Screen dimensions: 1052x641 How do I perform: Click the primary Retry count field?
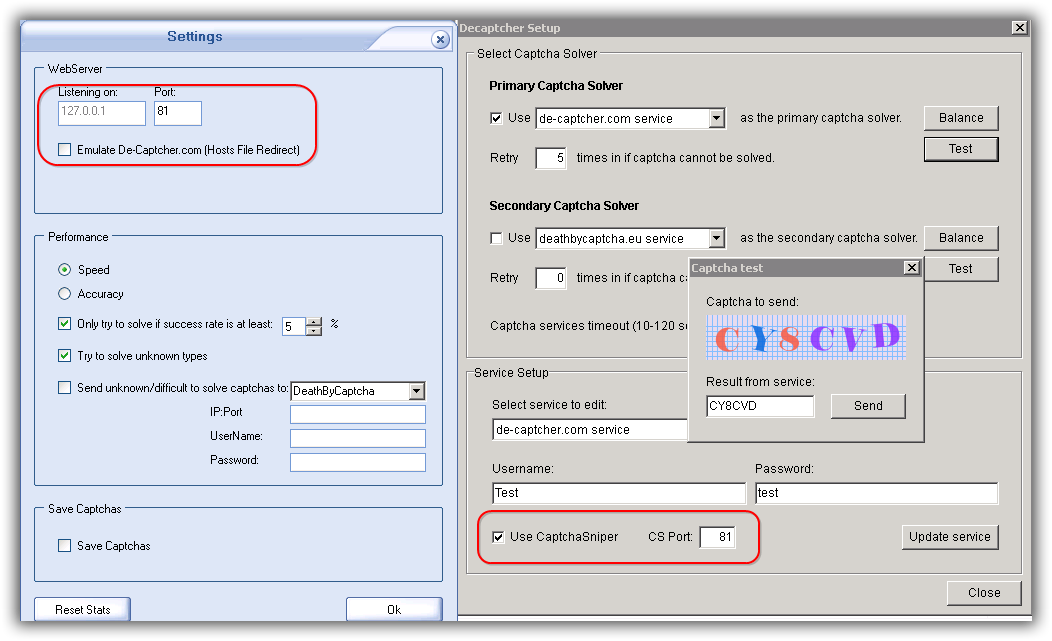pos(551,158)
